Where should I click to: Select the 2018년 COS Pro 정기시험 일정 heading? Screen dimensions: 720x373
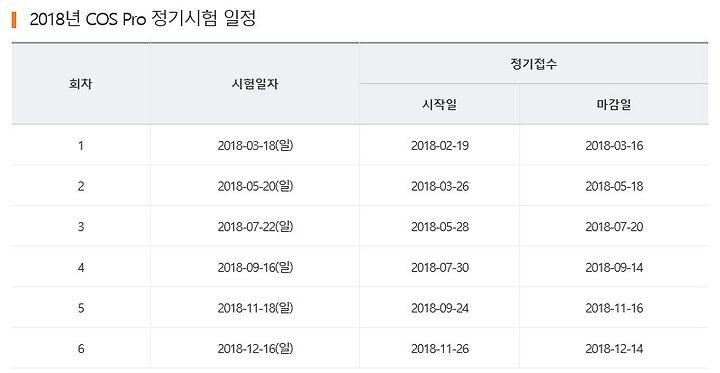click(142, 19)
